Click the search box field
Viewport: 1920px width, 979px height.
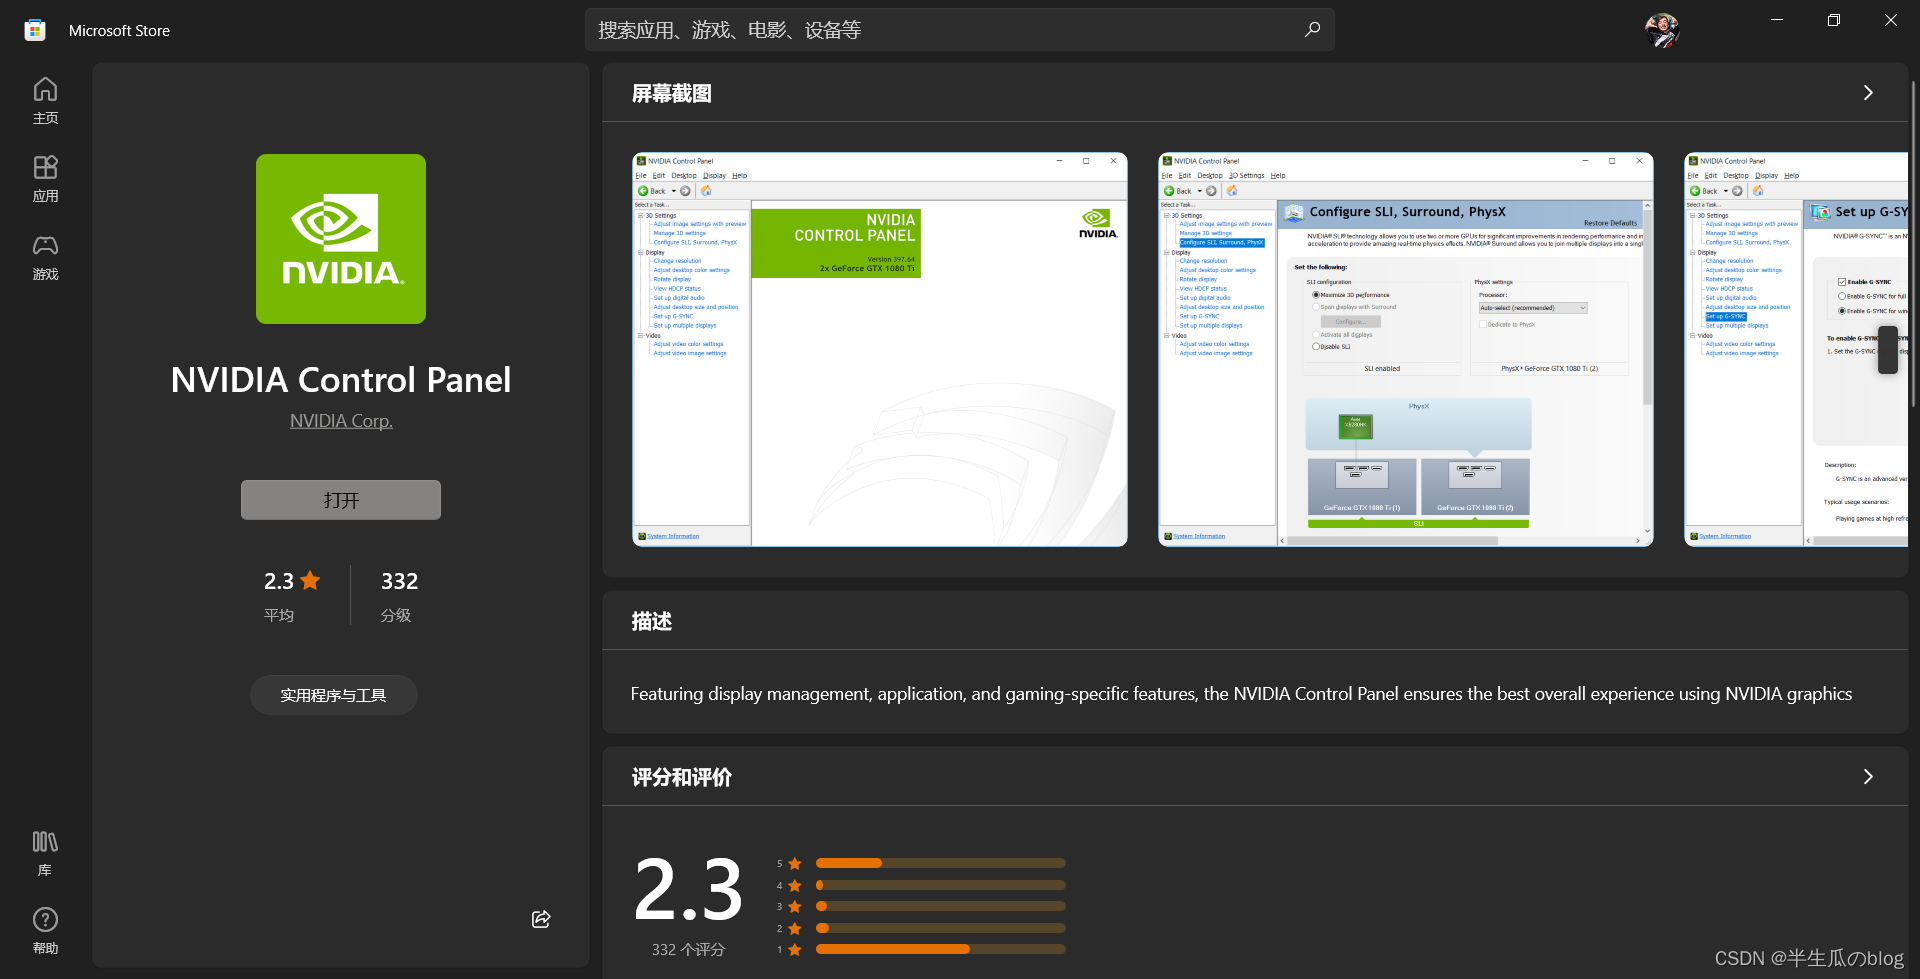(x=960, y=30)
